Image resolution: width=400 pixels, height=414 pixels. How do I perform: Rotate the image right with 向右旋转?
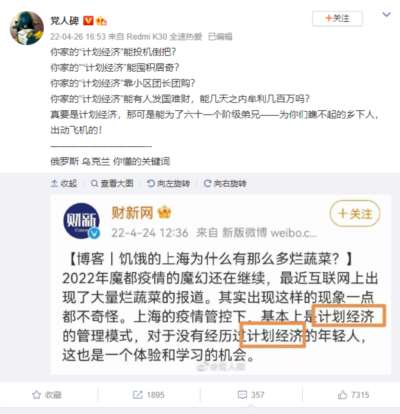pyautogui.click(x=225, y=183)
